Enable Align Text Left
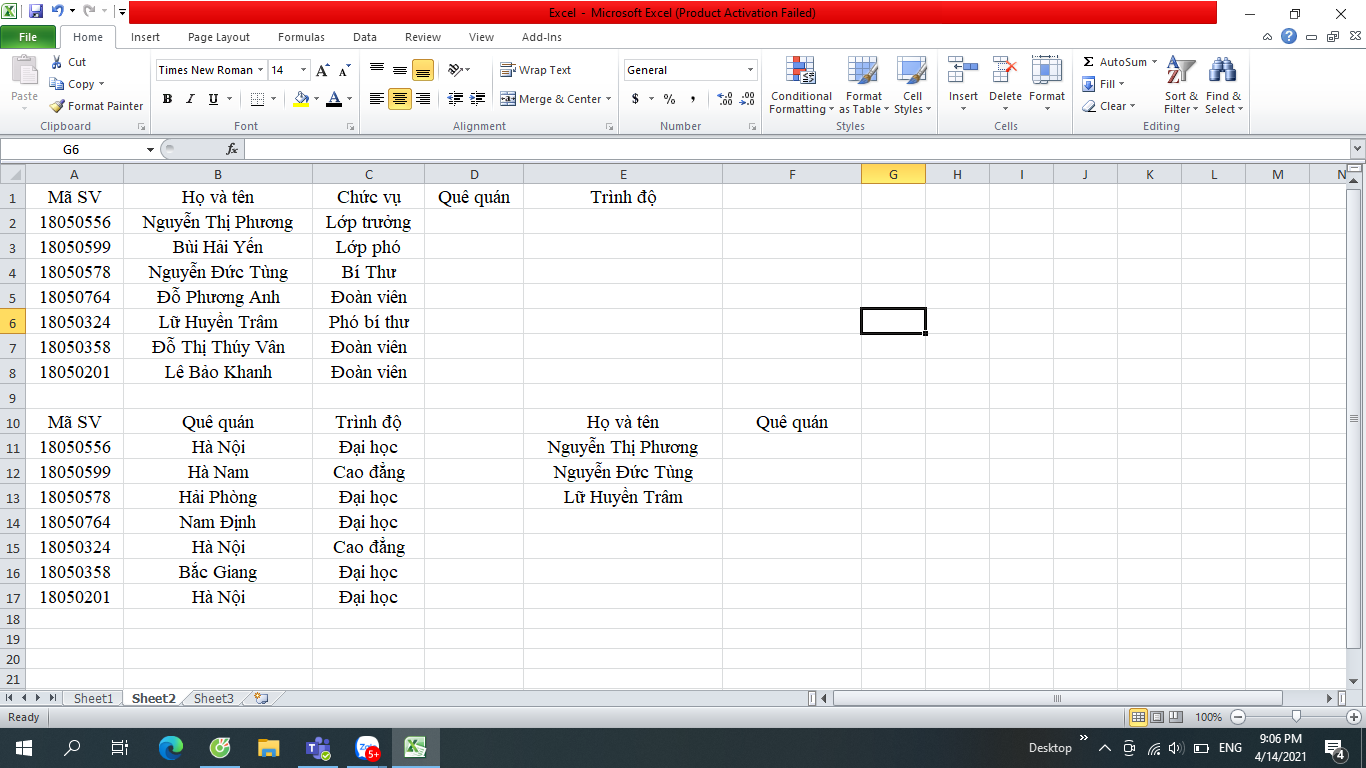The image size is (1366, 768). 376,99
